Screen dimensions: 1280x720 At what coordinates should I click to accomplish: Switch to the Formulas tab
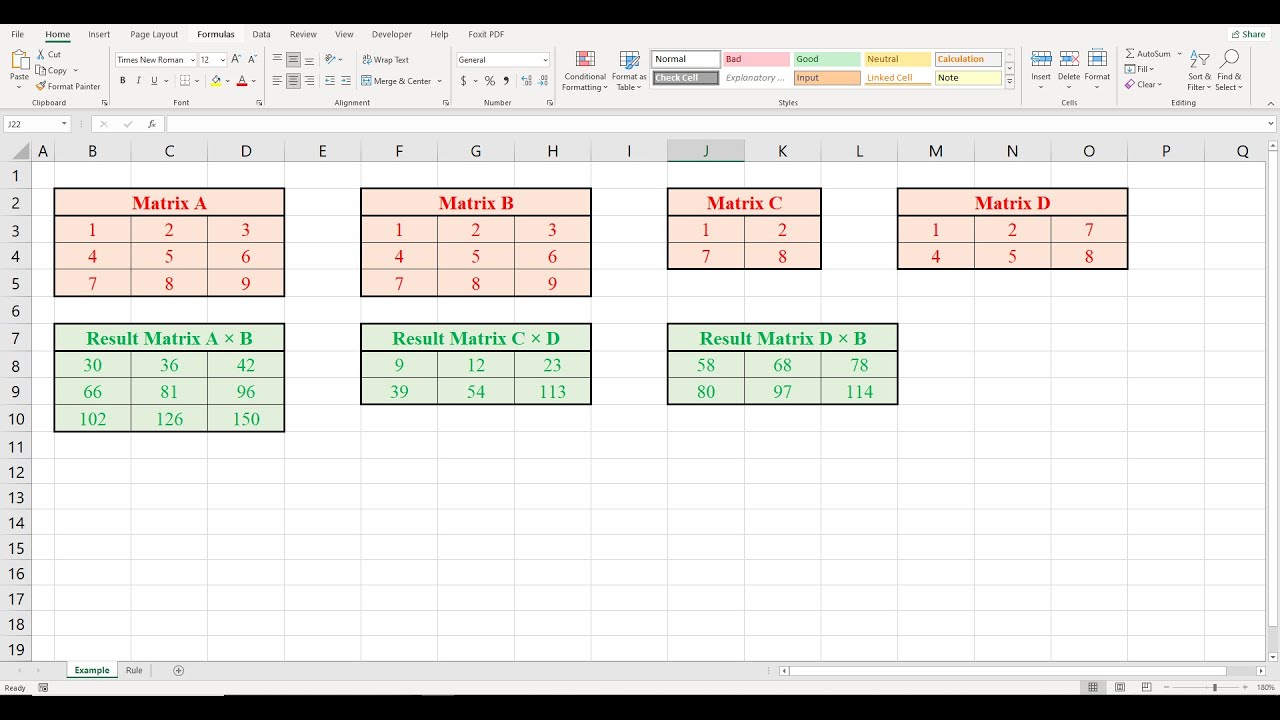[x=215, y=34]
